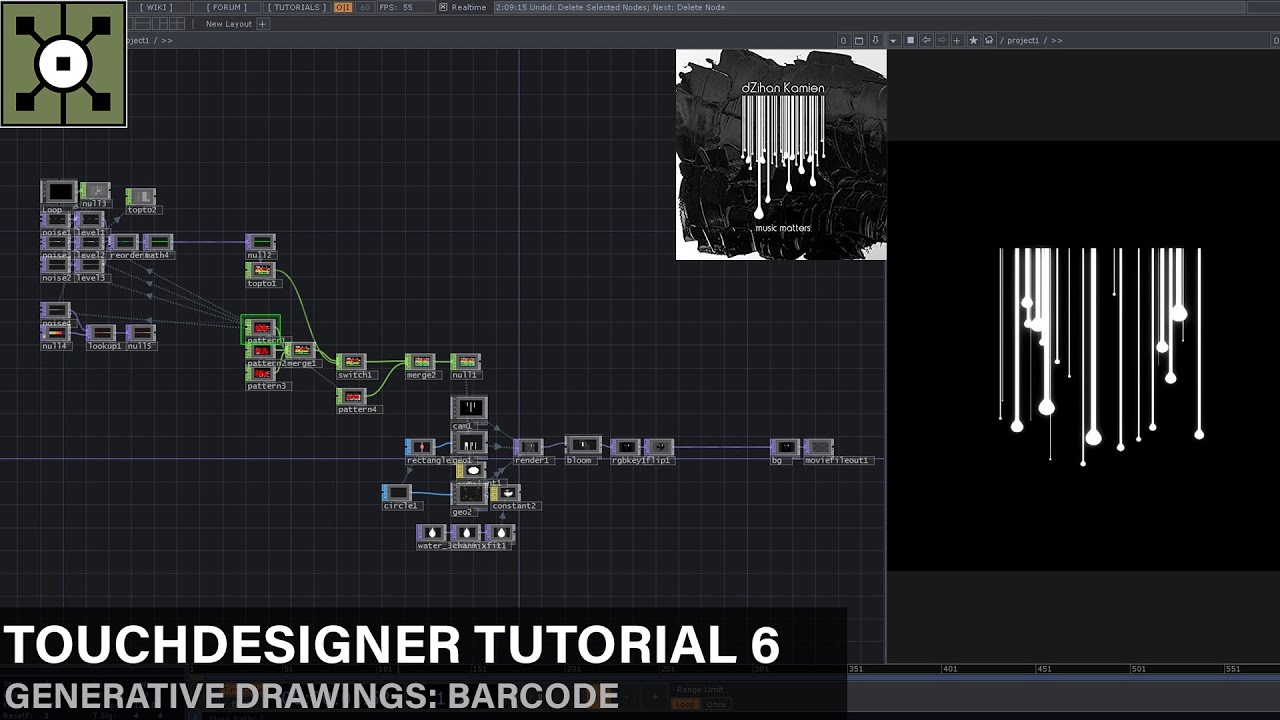Select the lookup1 node
The image size is (1280, 720).
click(101, 333)
